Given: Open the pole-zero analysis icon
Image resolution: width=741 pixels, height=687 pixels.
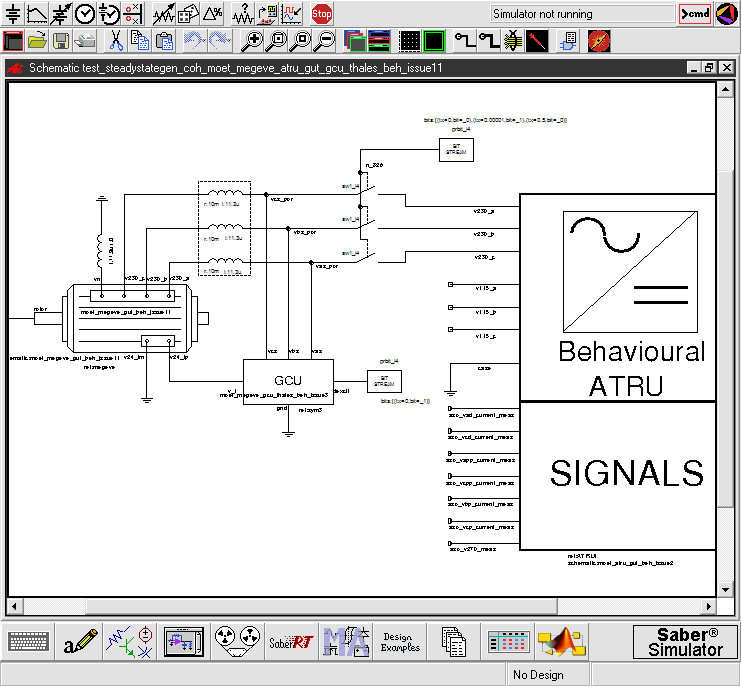Looking at the screenshot, I should point(133,14).
